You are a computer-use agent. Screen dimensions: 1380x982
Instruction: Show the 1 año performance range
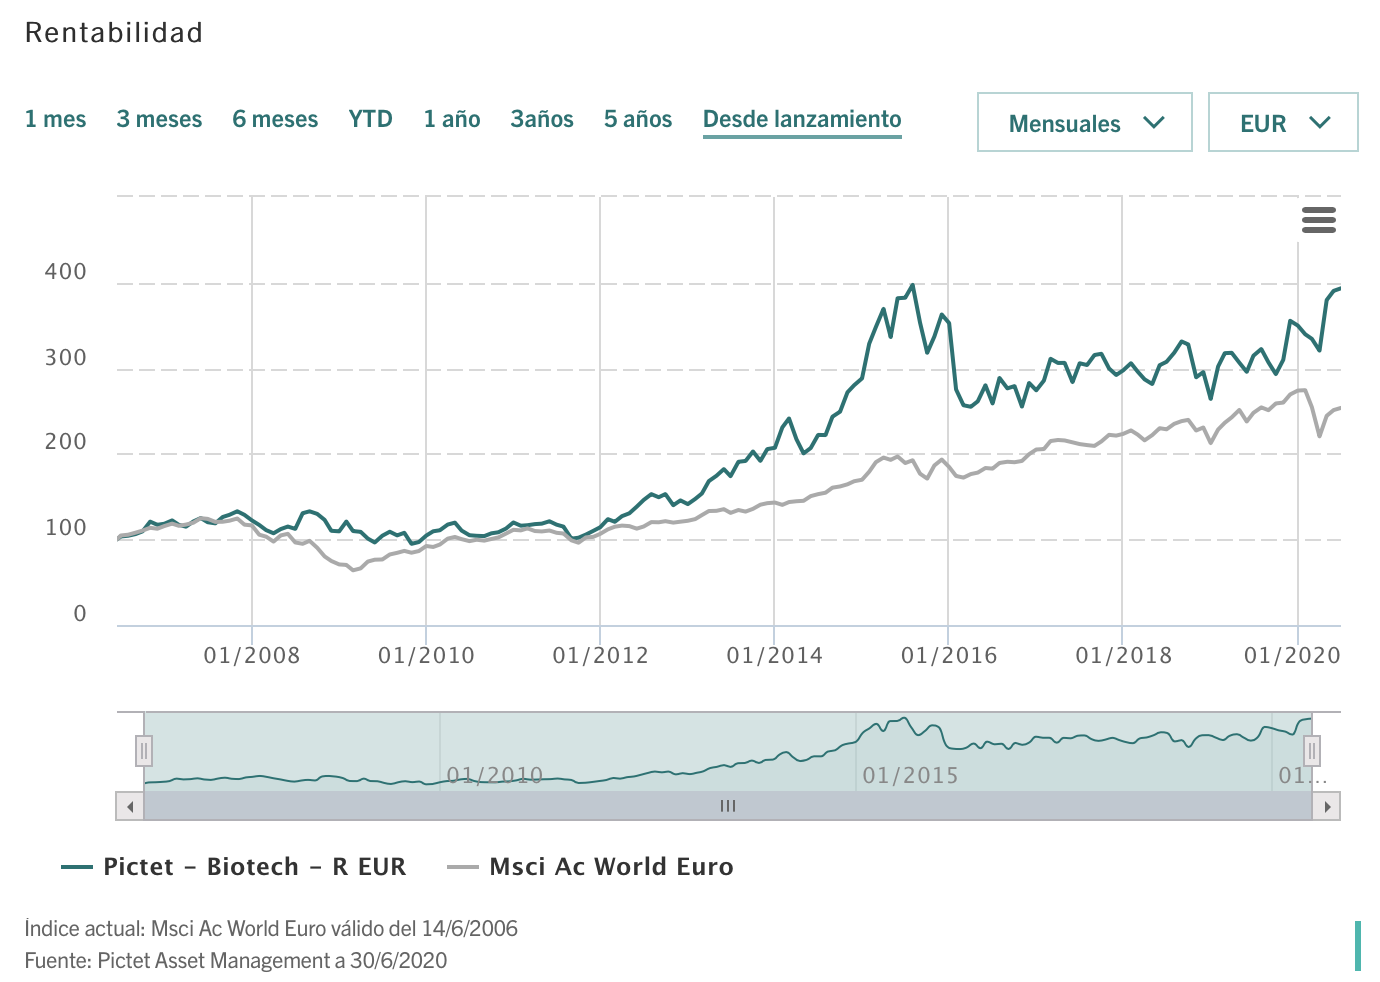click(x=451, y=120)
